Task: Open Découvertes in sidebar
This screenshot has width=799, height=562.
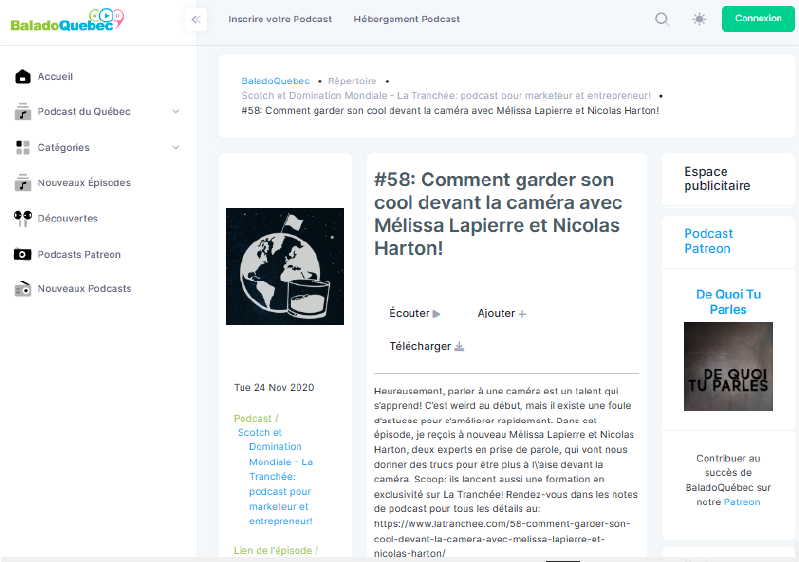Action: (x=68, y=219)
